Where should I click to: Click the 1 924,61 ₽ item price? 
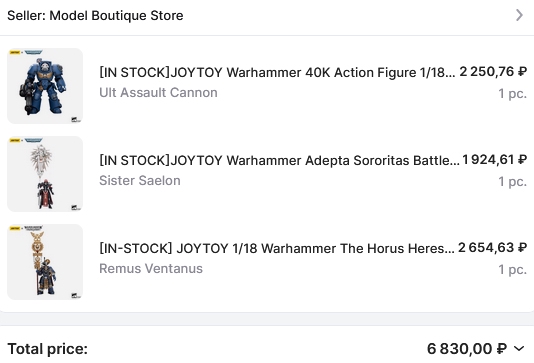pyautogui.click(x=494, y=160)
